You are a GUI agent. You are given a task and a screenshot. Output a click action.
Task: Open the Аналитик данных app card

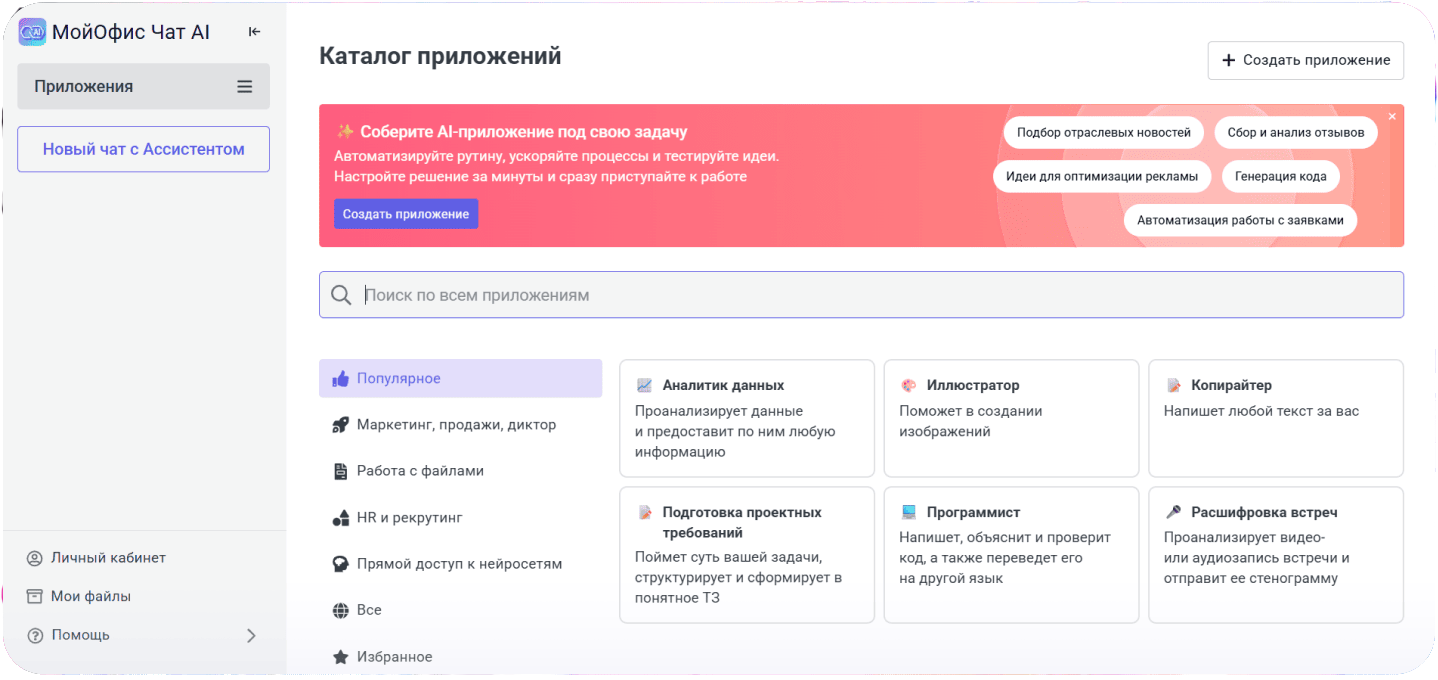(x=746, y=418)
